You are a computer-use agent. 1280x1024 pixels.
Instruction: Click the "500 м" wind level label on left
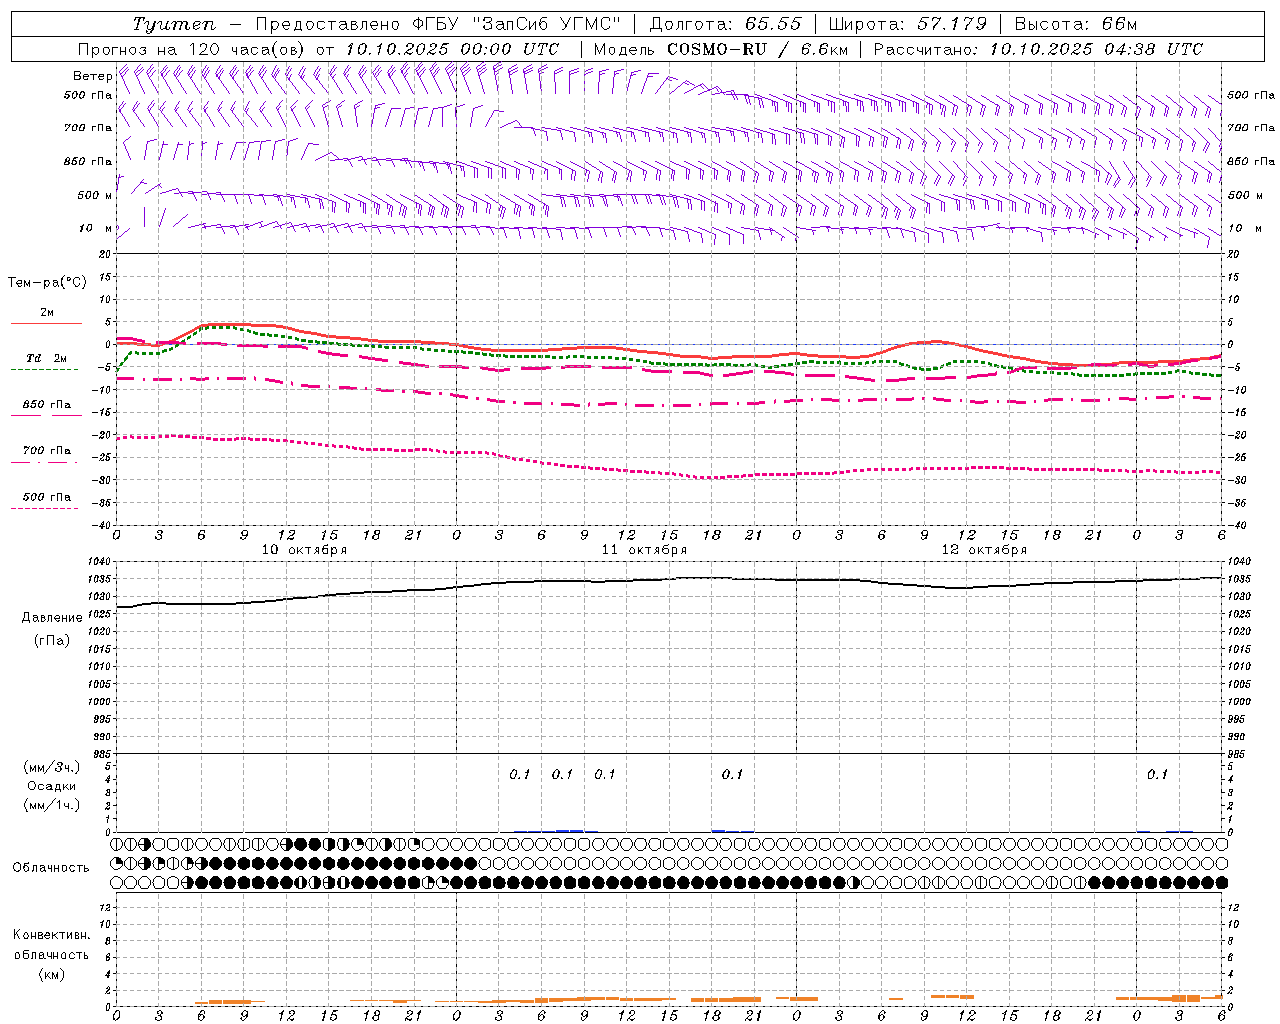[95, 195]
